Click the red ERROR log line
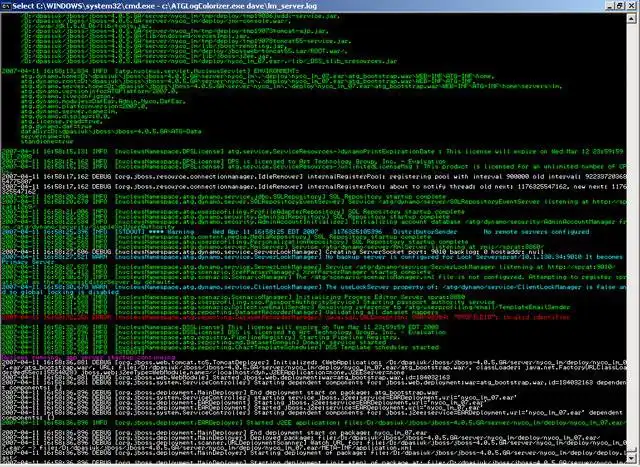The image size is (640, 467). 286,318
